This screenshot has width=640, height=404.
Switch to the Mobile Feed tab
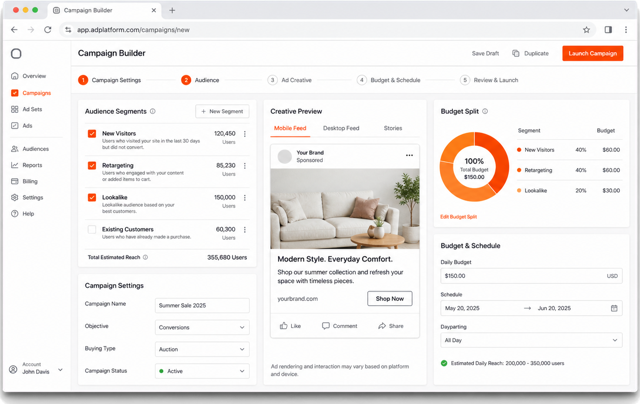coord(290,128)
